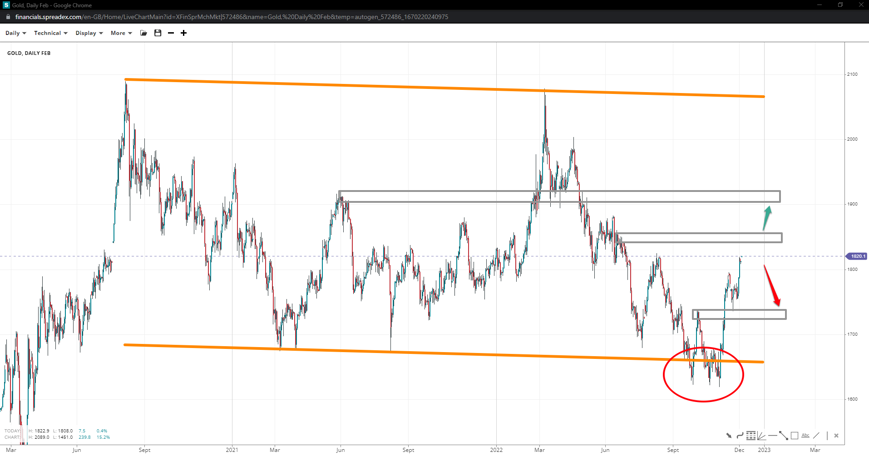Close the drawing tools toolbar
Screen dimensions: 869x456
(836, 436)
